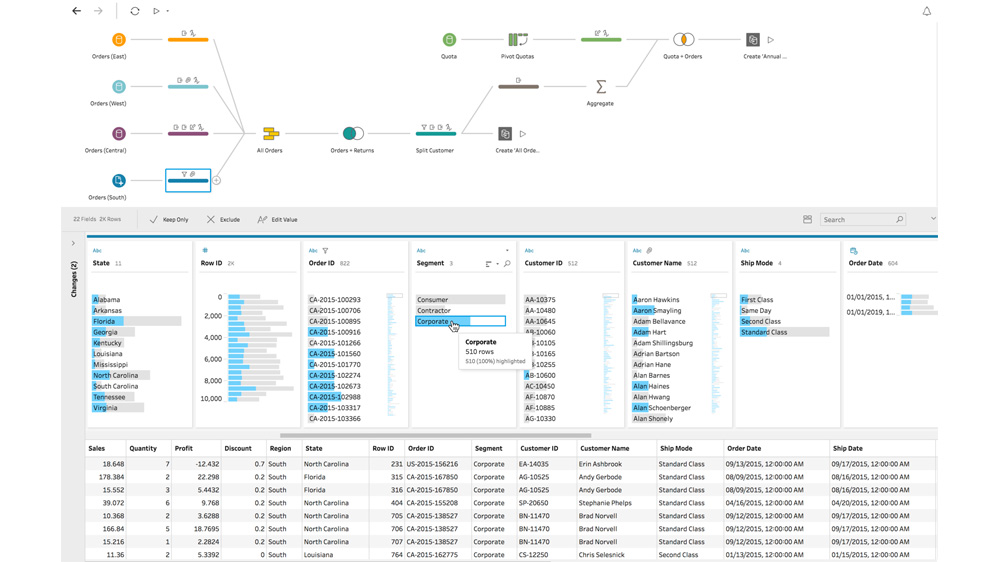Screen dimensions: 1000x562
Task: Click the notification bell icon
Action: 926,11
